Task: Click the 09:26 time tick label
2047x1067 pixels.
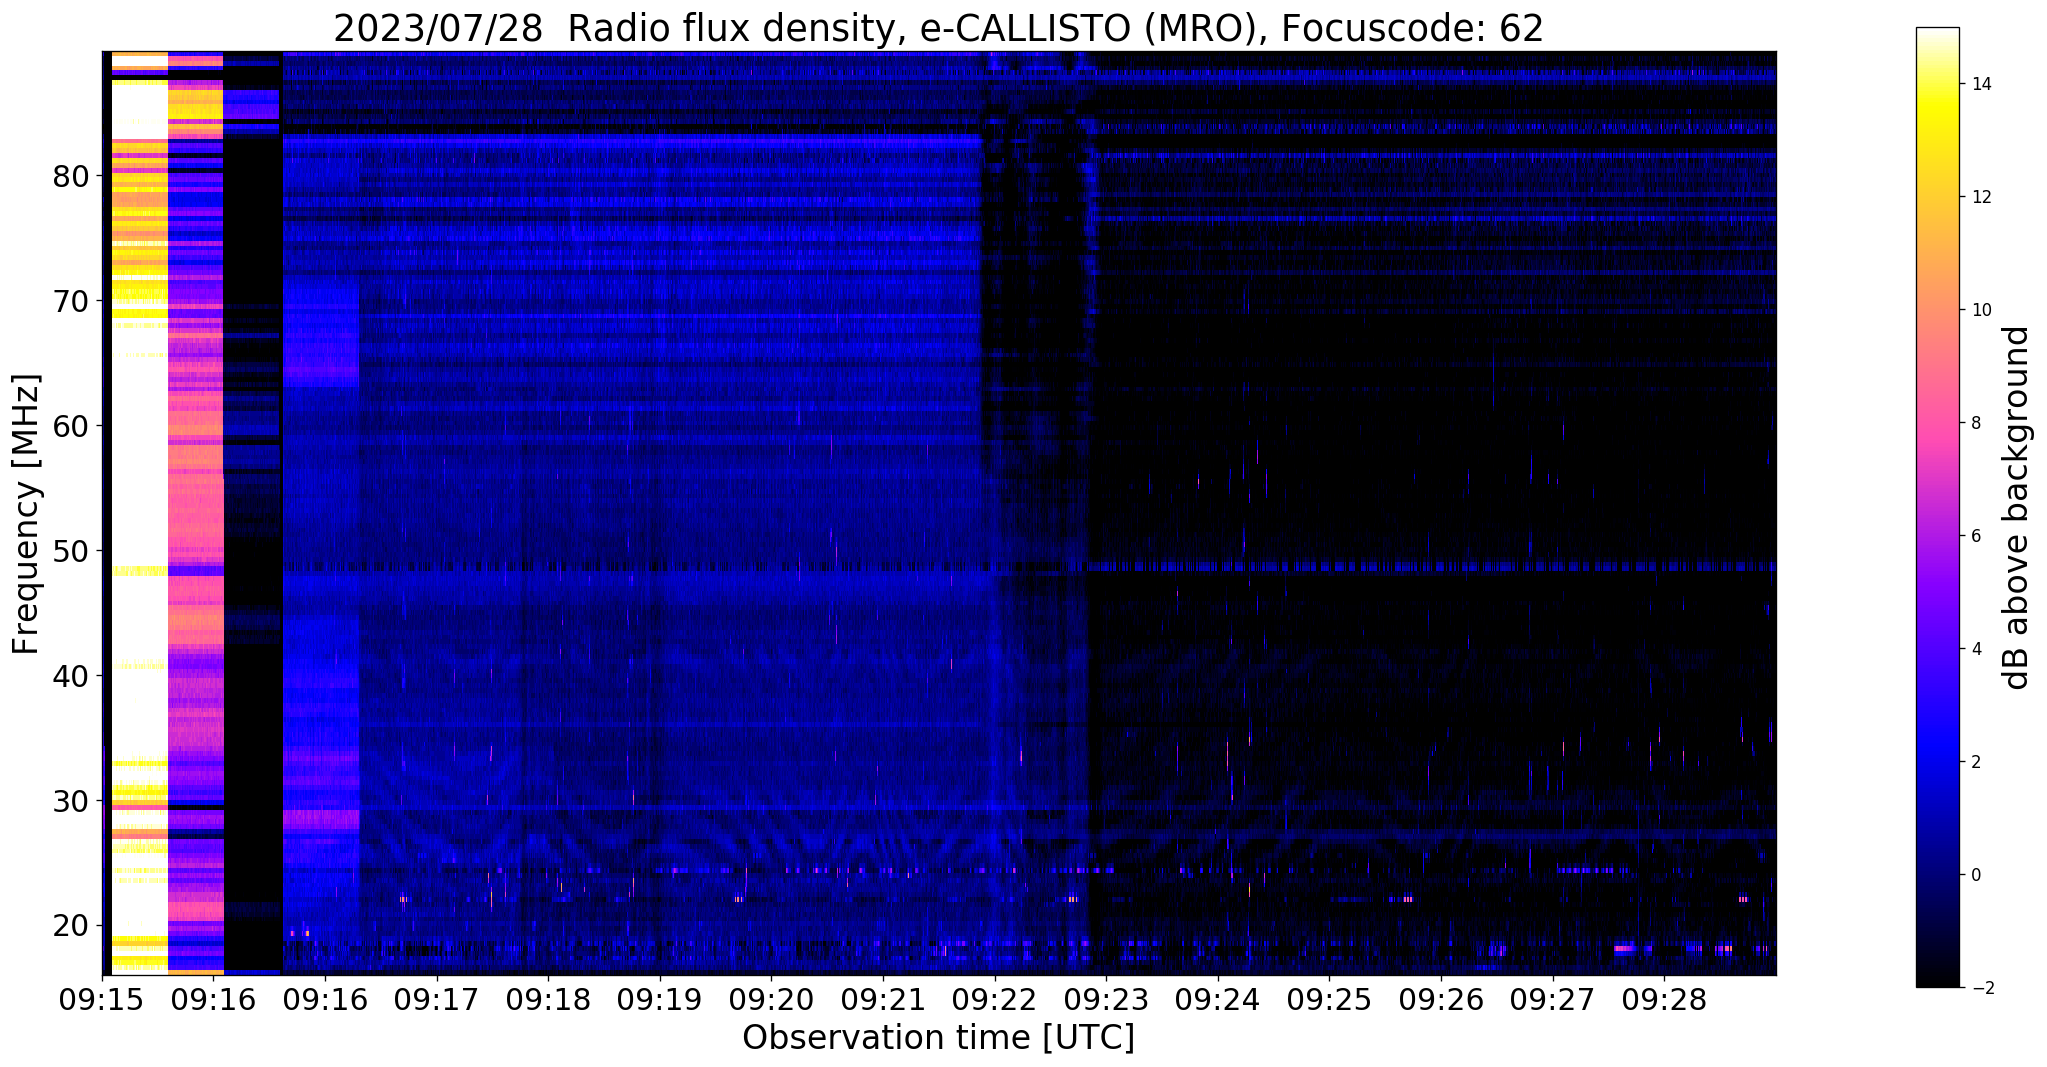Action: coord(1441,1001)
